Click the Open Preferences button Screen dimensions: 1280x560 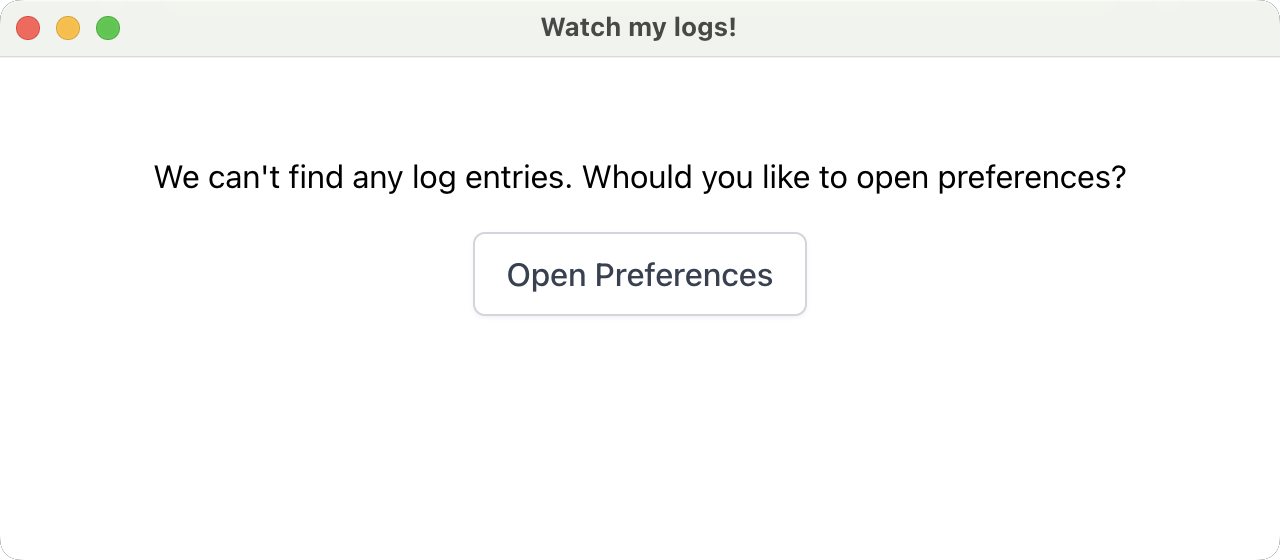pyautogui.click(x=639, y=274)
